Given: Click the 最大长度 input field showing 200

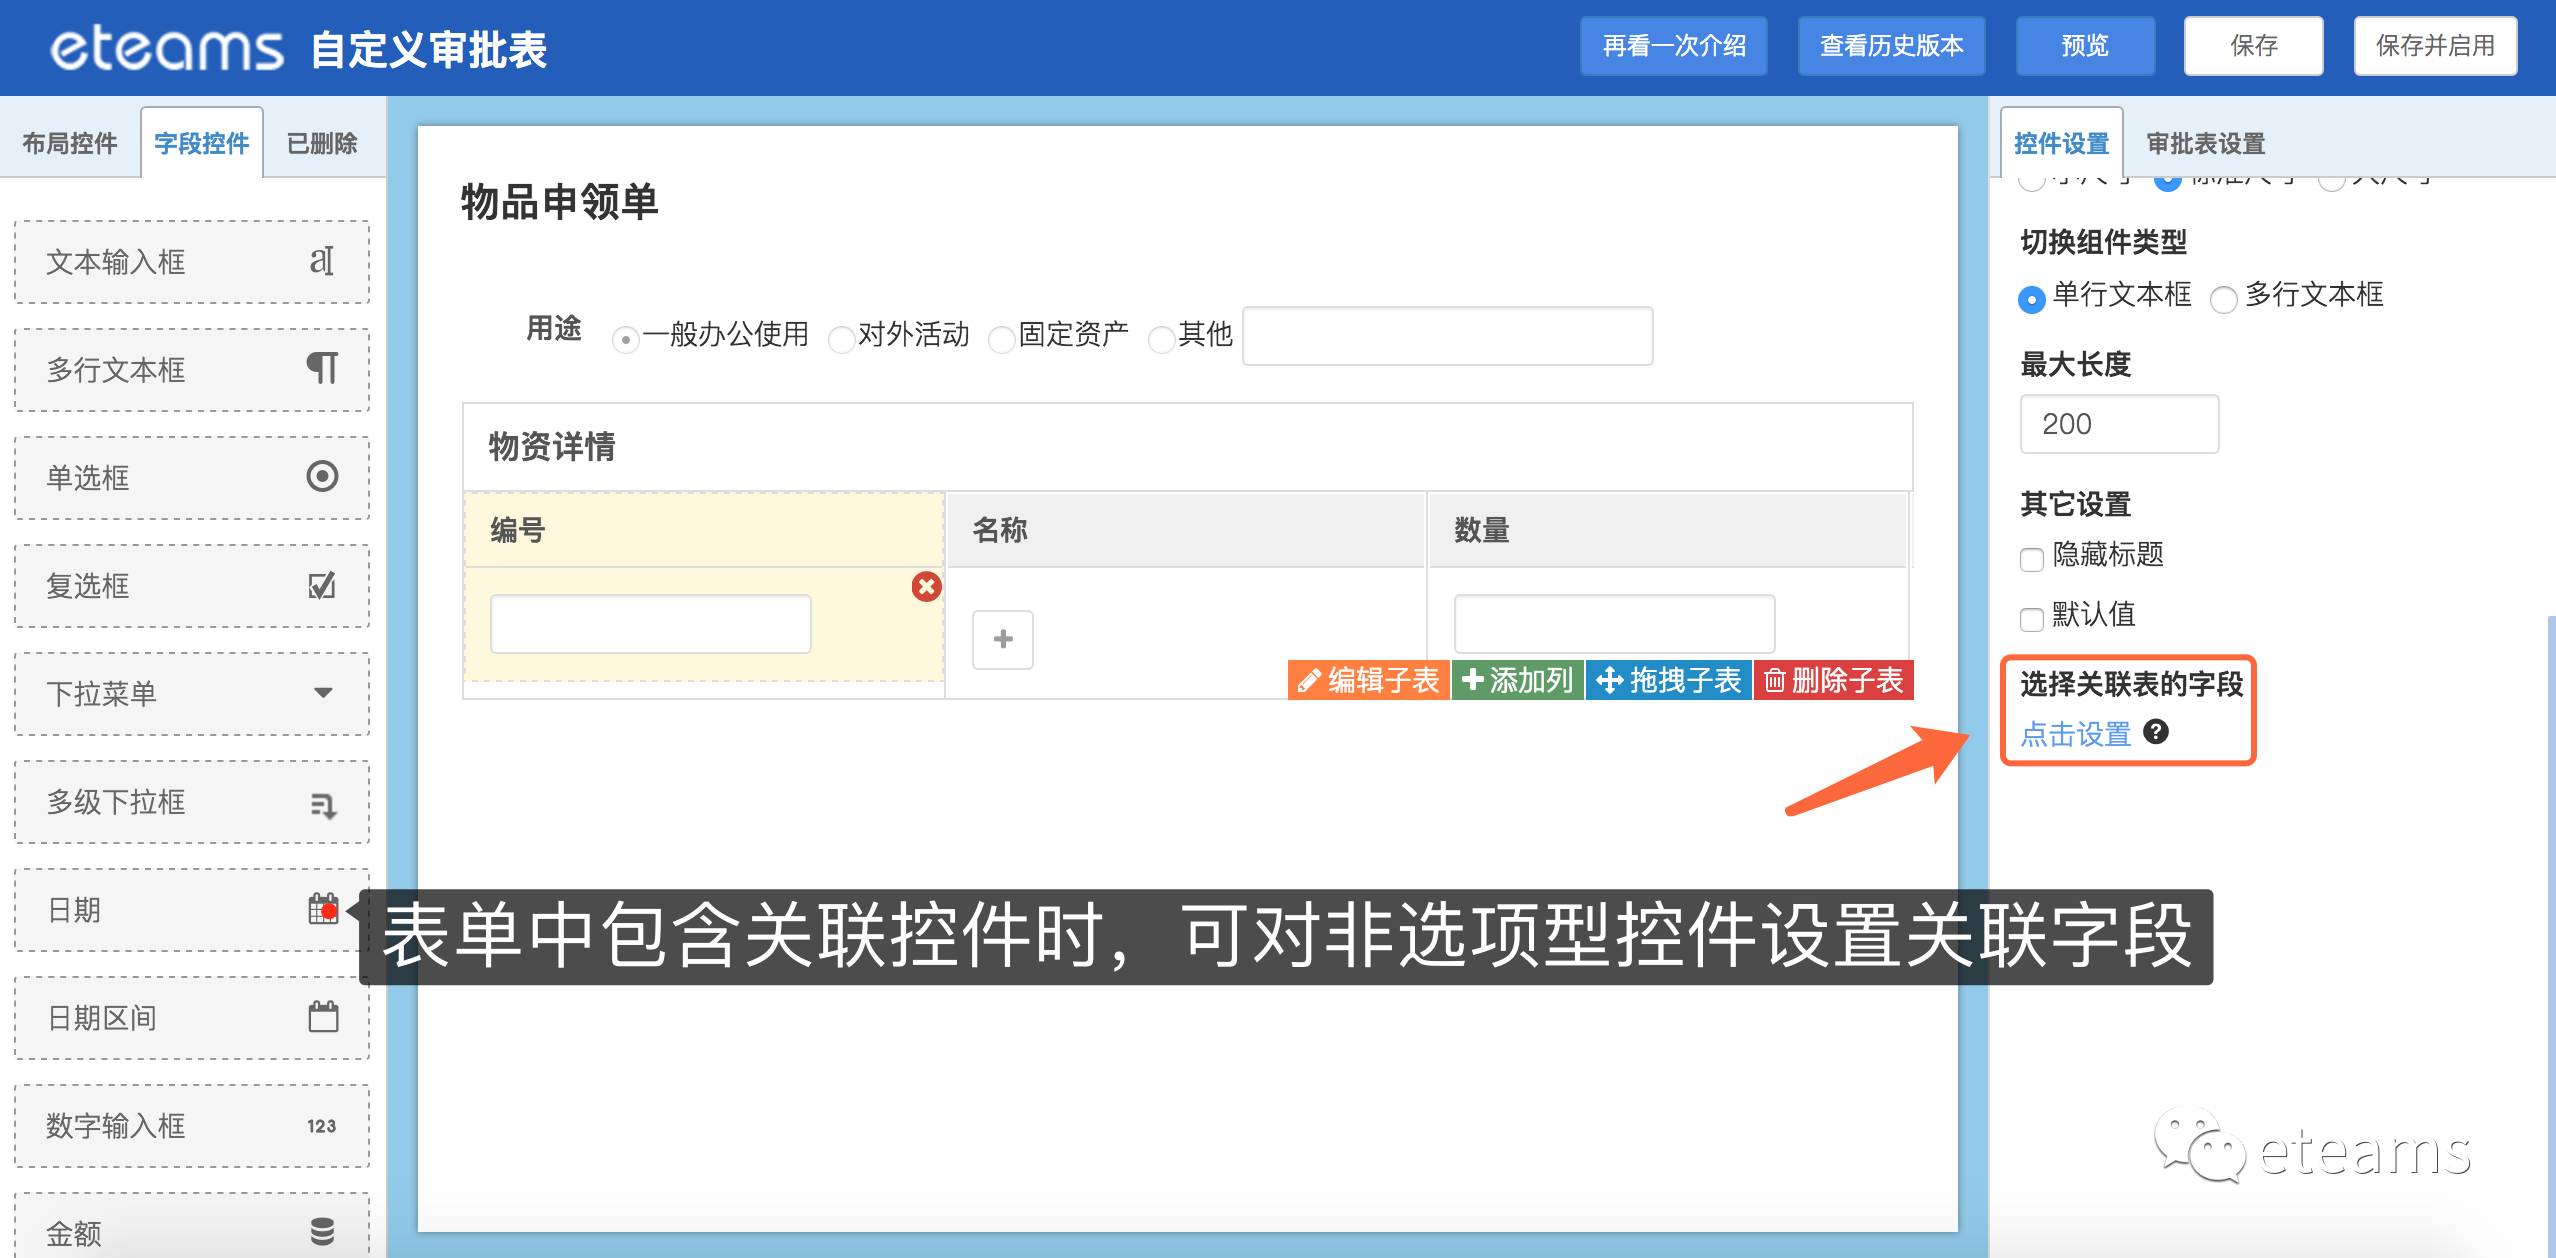Looking at the screenshot, I should pos(2118,424).
